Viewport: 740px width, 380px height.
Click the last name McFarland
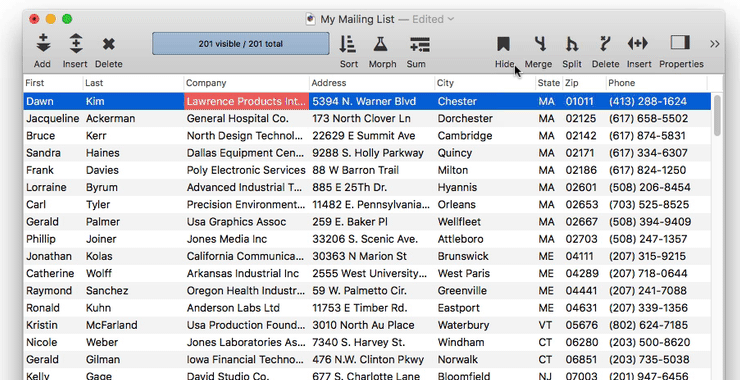(x=111, y=325)
